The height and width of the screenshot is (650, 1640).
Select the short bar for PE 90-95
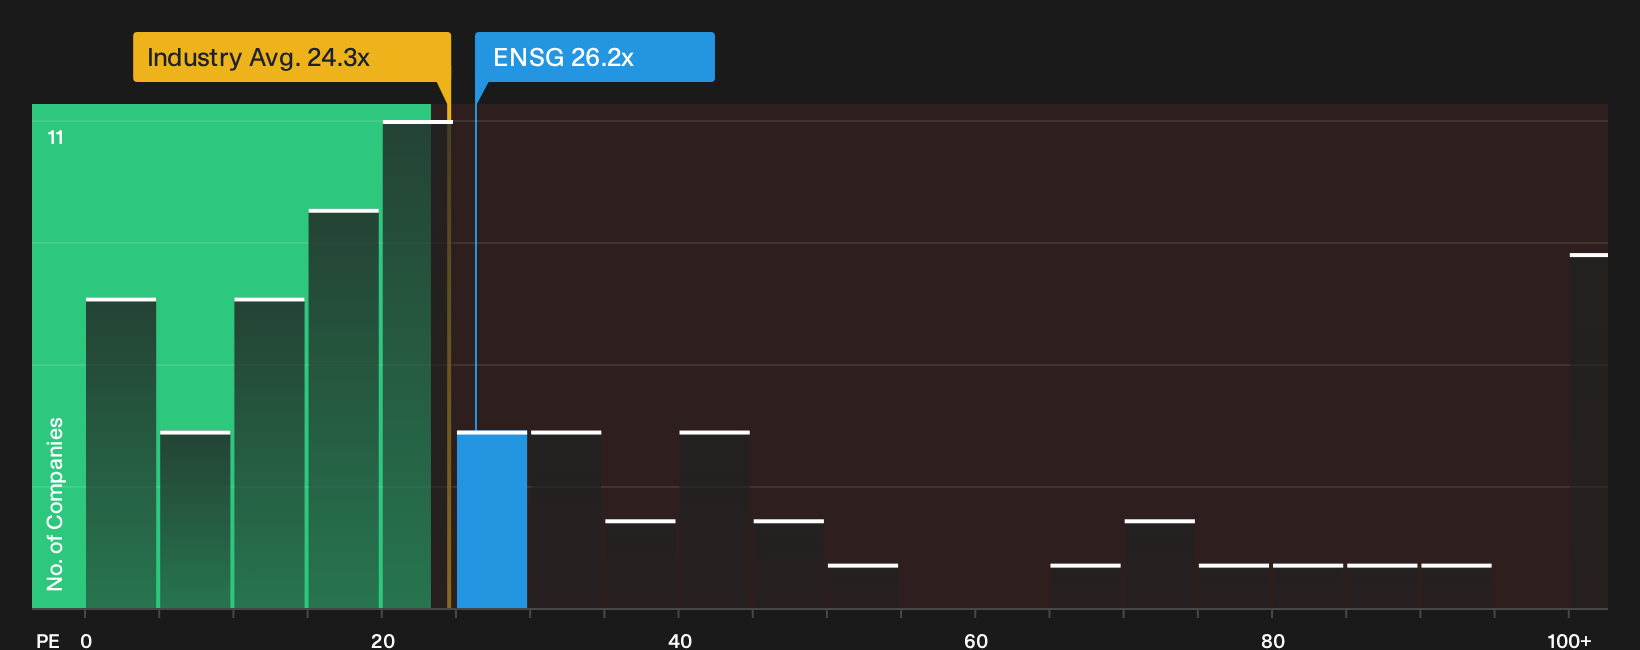tap(1456, 586)
